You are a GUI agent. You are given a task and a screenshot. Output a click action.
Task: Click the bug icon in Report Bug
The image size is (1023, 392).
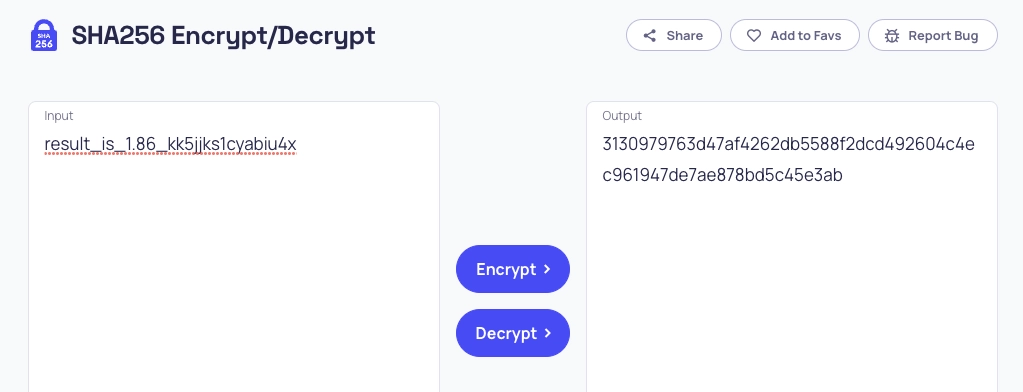892,36
